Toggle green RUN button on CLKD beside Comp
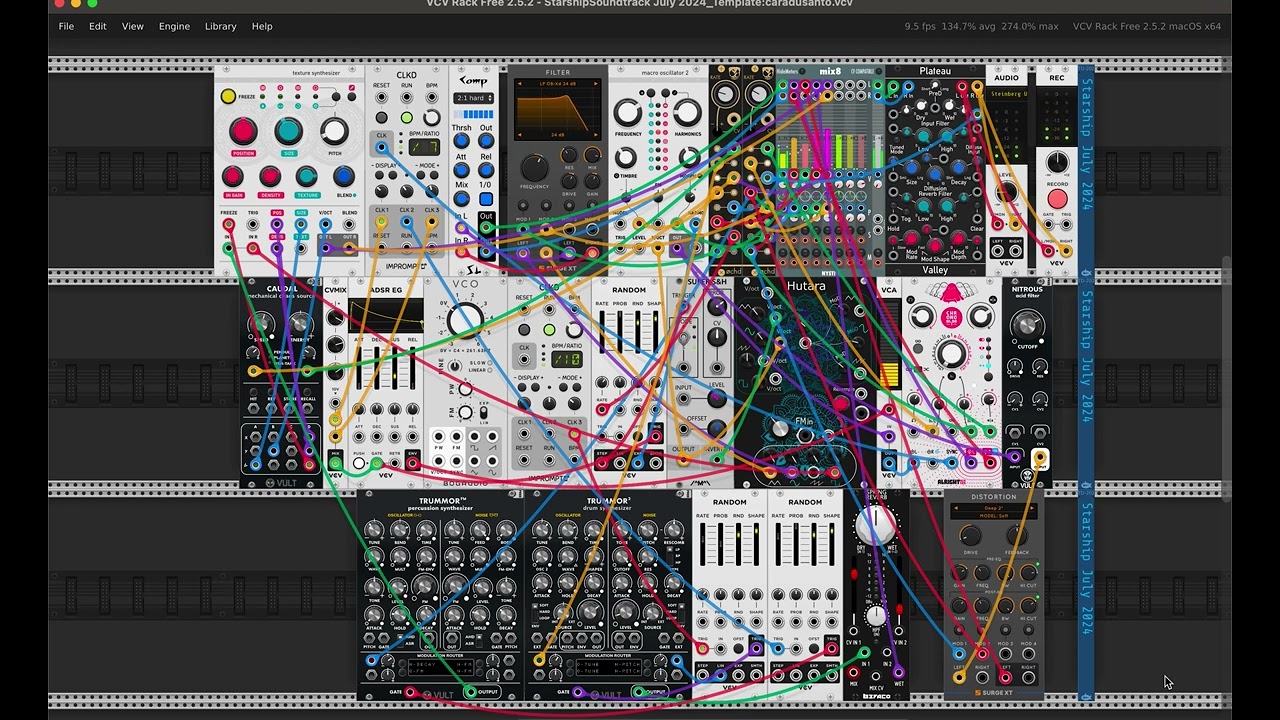The height and width of the screenshot is (720, 1280). click(x=407, y=117)
